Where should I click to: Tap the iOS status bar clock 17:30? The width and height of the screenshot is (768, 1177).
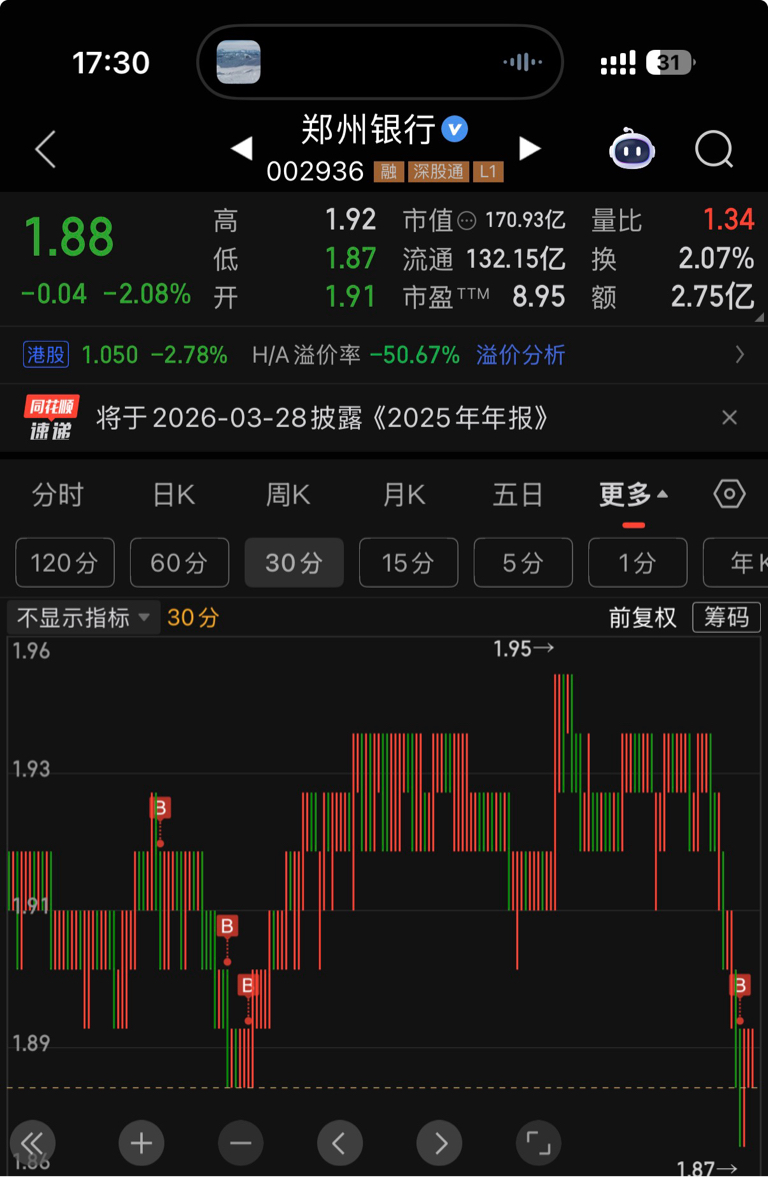click(110, 63)
